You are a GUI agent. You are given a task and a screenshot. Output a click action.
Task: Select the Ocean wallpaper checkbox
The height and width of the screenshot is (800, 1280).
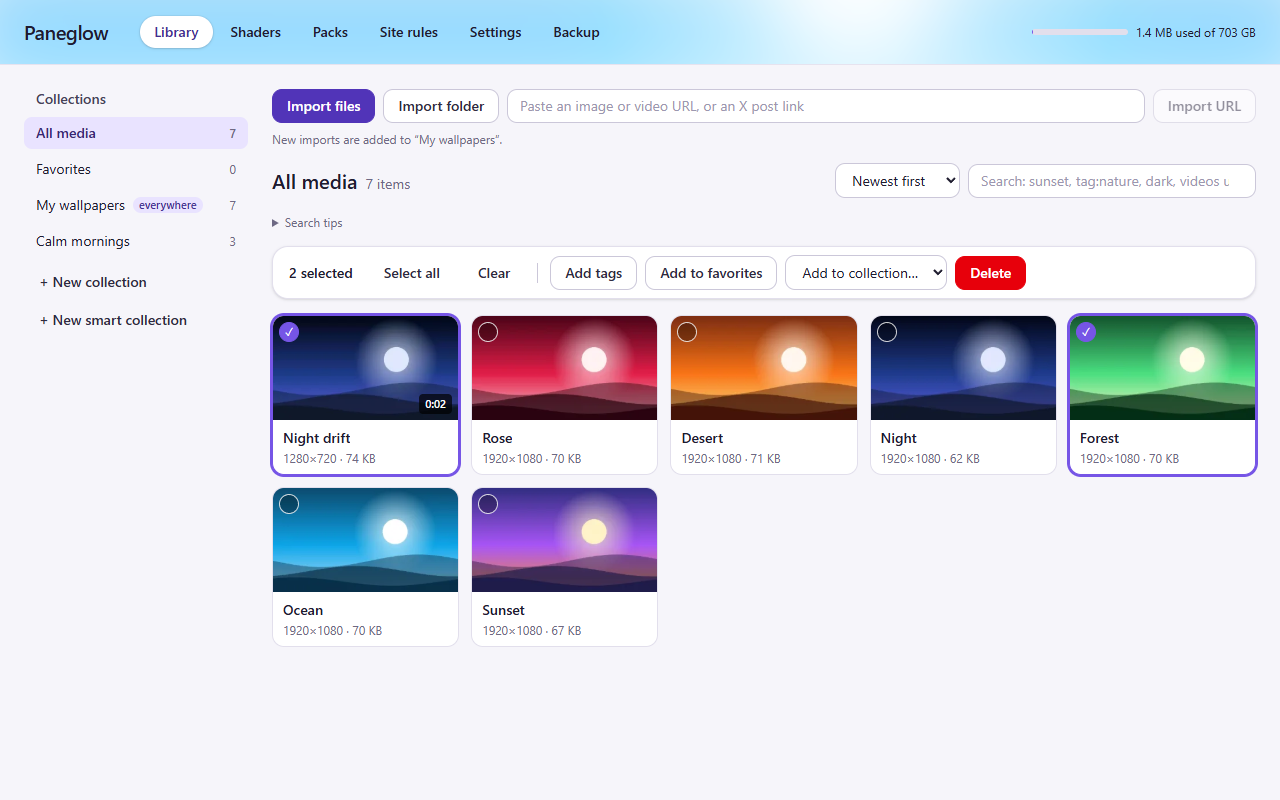point(289,504)
